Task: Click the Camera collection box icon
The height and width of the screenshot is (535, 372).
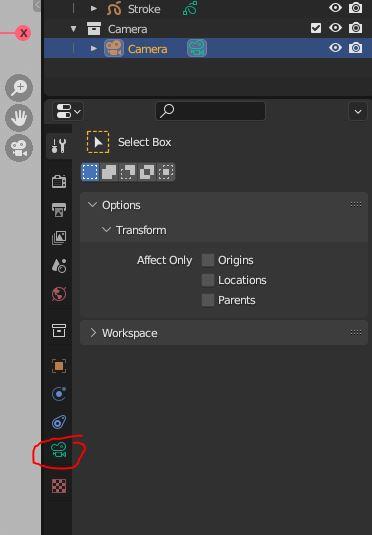Action: click(94, 29)
